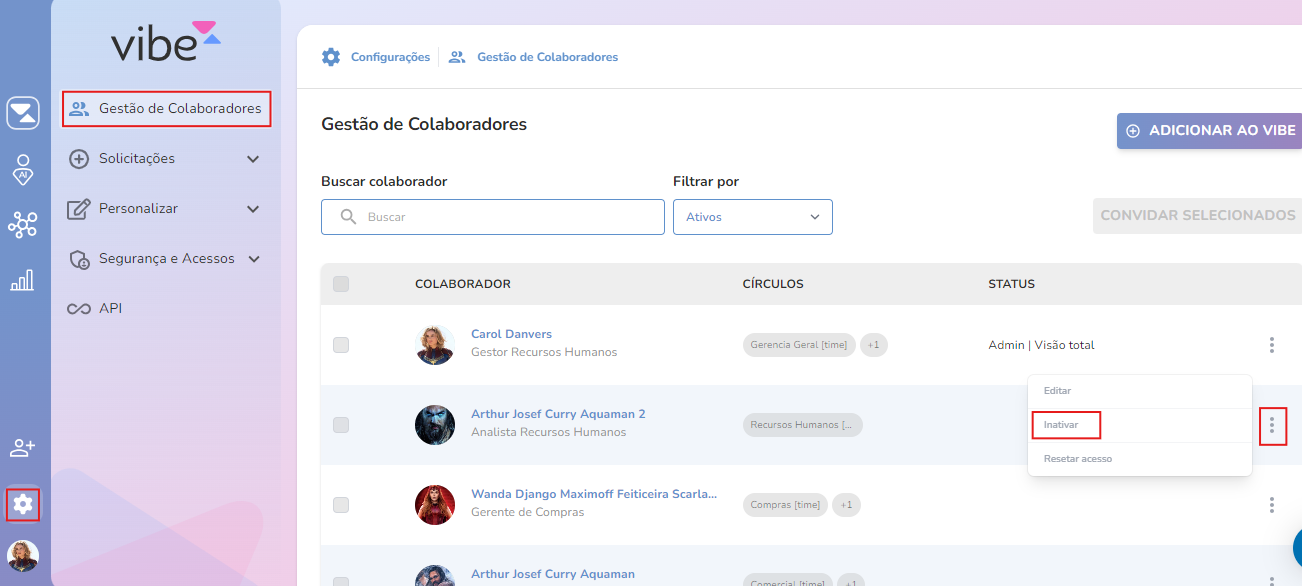Click the +1 badge in Carol Danvers' row
Viewport: 1302px width, 586px height.
[874, 345]
